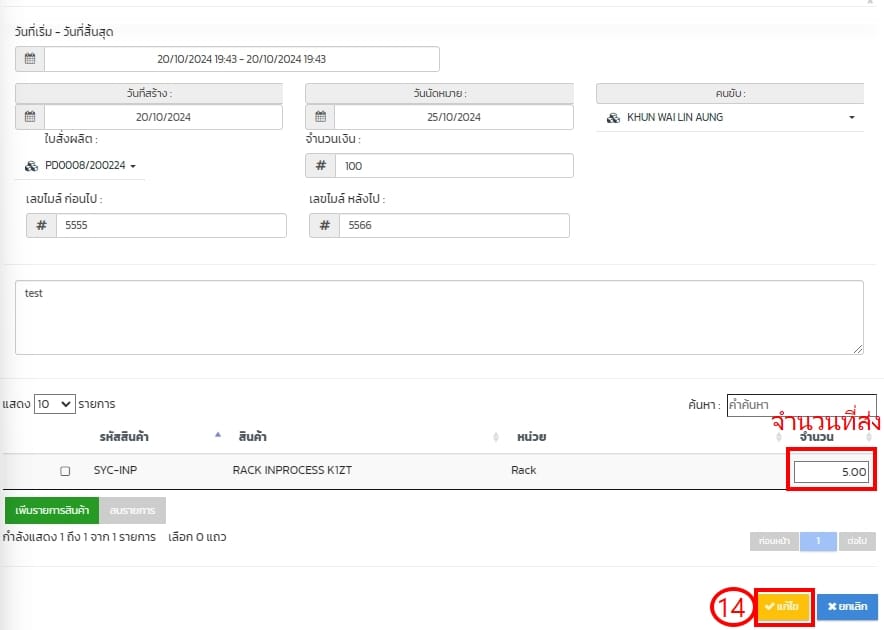Screen dimensions: 884x630
Task: Tick the checkbox for SYC-INP row
Action: (65, 470)
